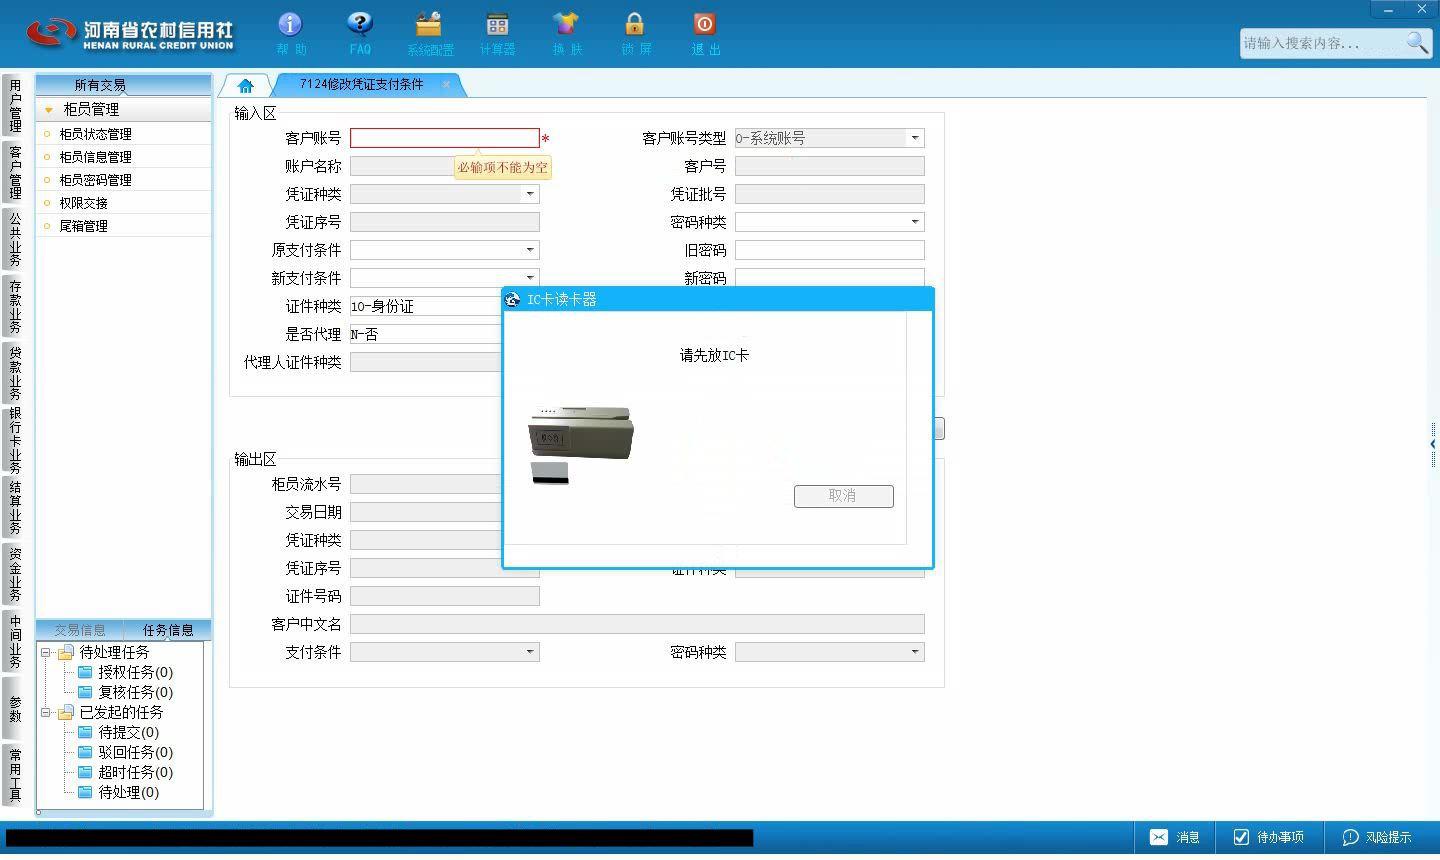1440x860 pixels.
Task: Open the 常用工具 side tab
Action: coord(15,775)
